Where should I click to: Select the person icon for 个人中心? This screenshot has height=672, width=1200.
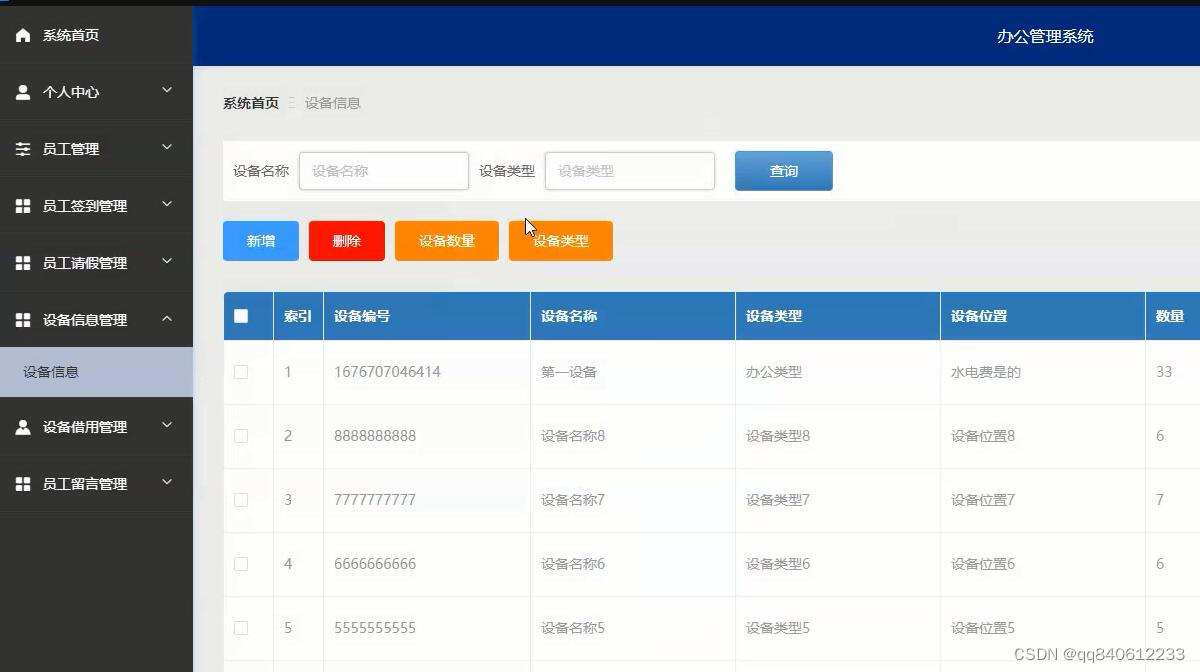coord(23,91)
